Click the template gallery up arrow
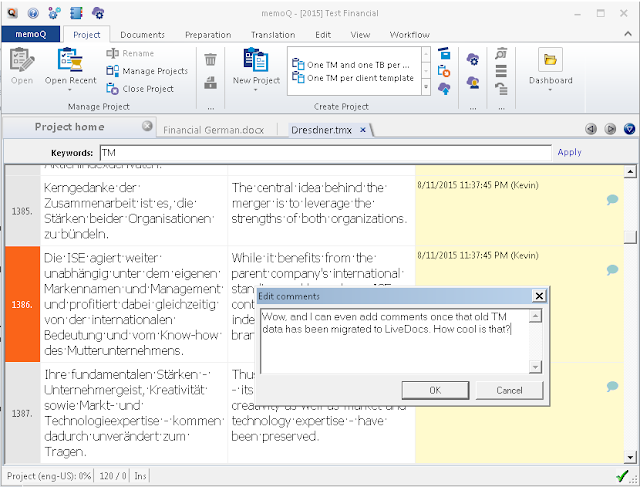Screen dimensions: 640x487 click(426, 54)
